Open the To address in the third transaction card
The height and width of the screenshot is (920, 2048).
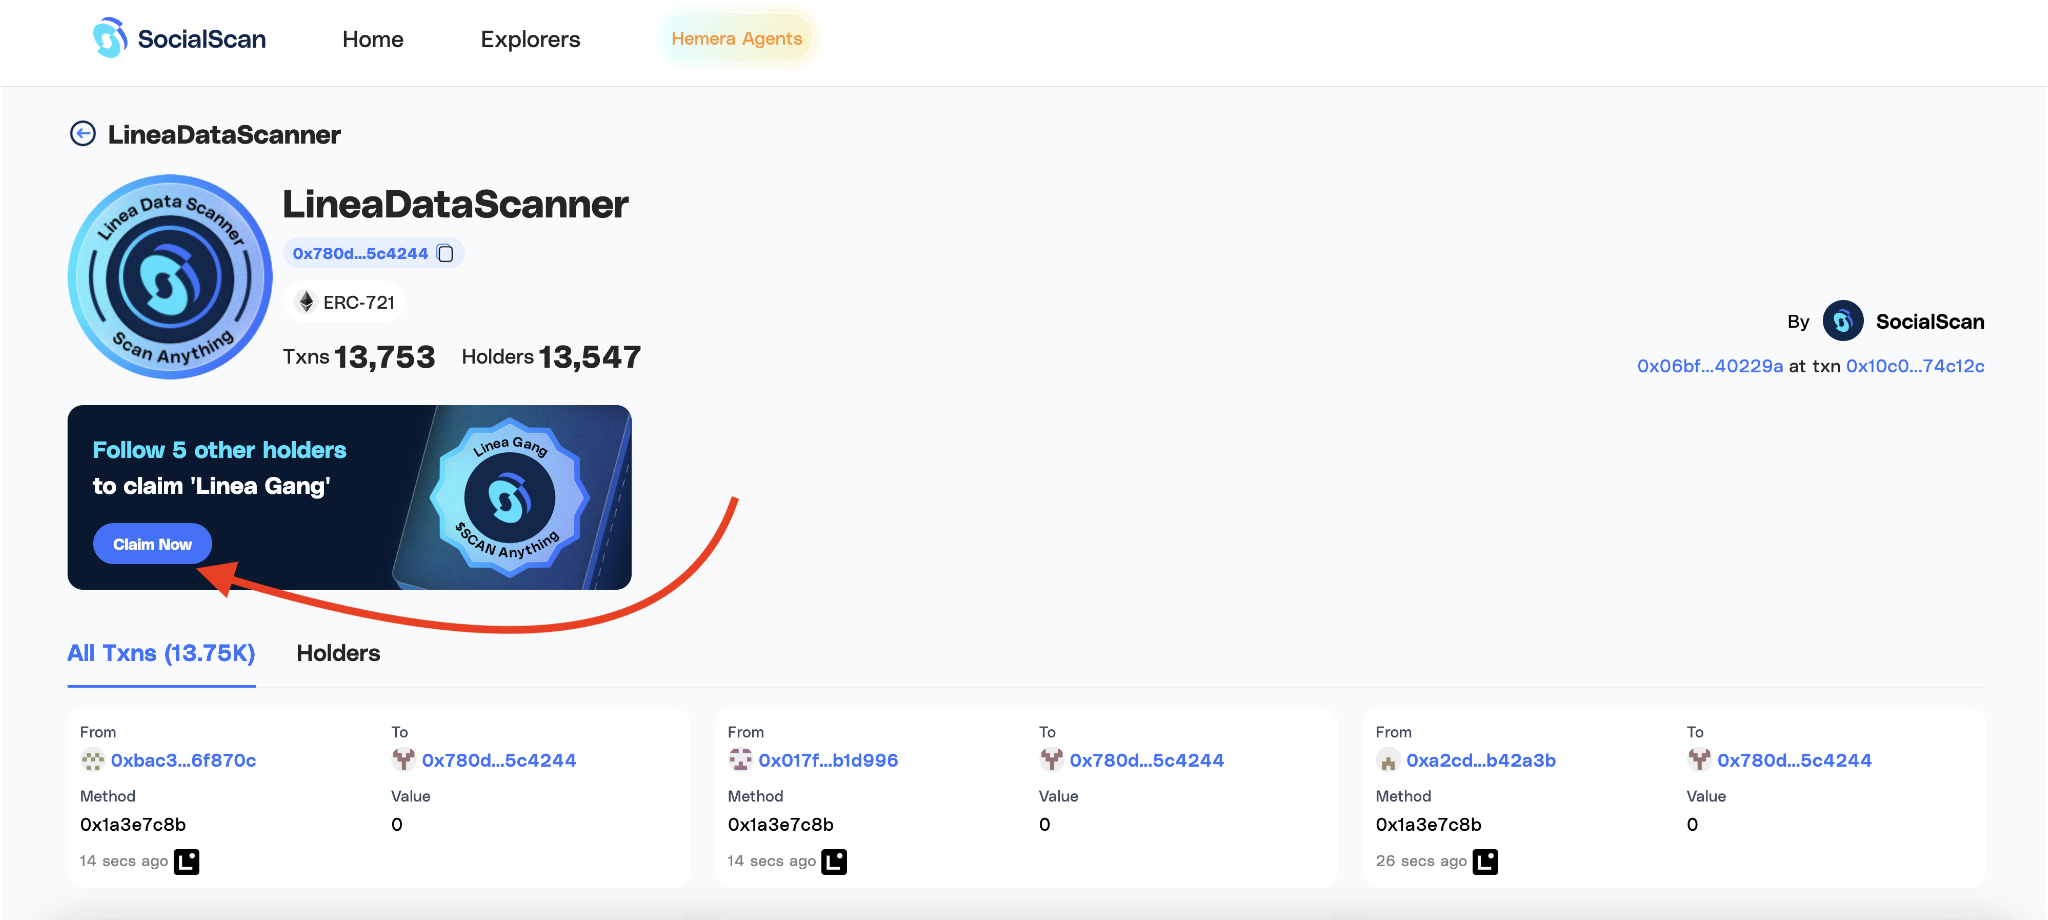(x=1794, y=760)
